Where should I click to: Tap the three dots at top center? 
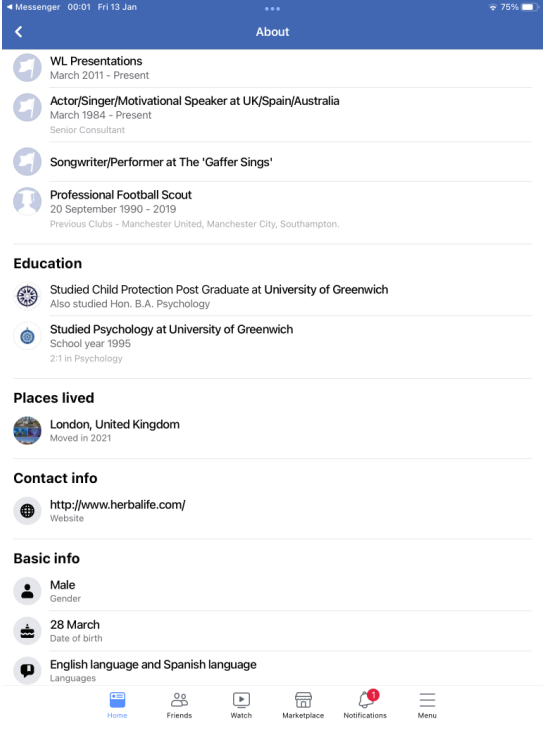[272, 9]
